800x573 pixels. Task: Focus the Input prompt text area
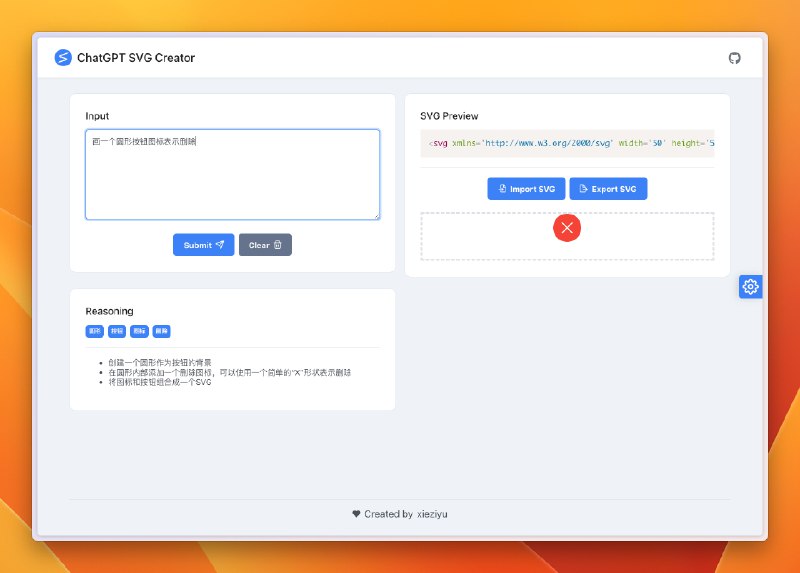coord(233,175)
